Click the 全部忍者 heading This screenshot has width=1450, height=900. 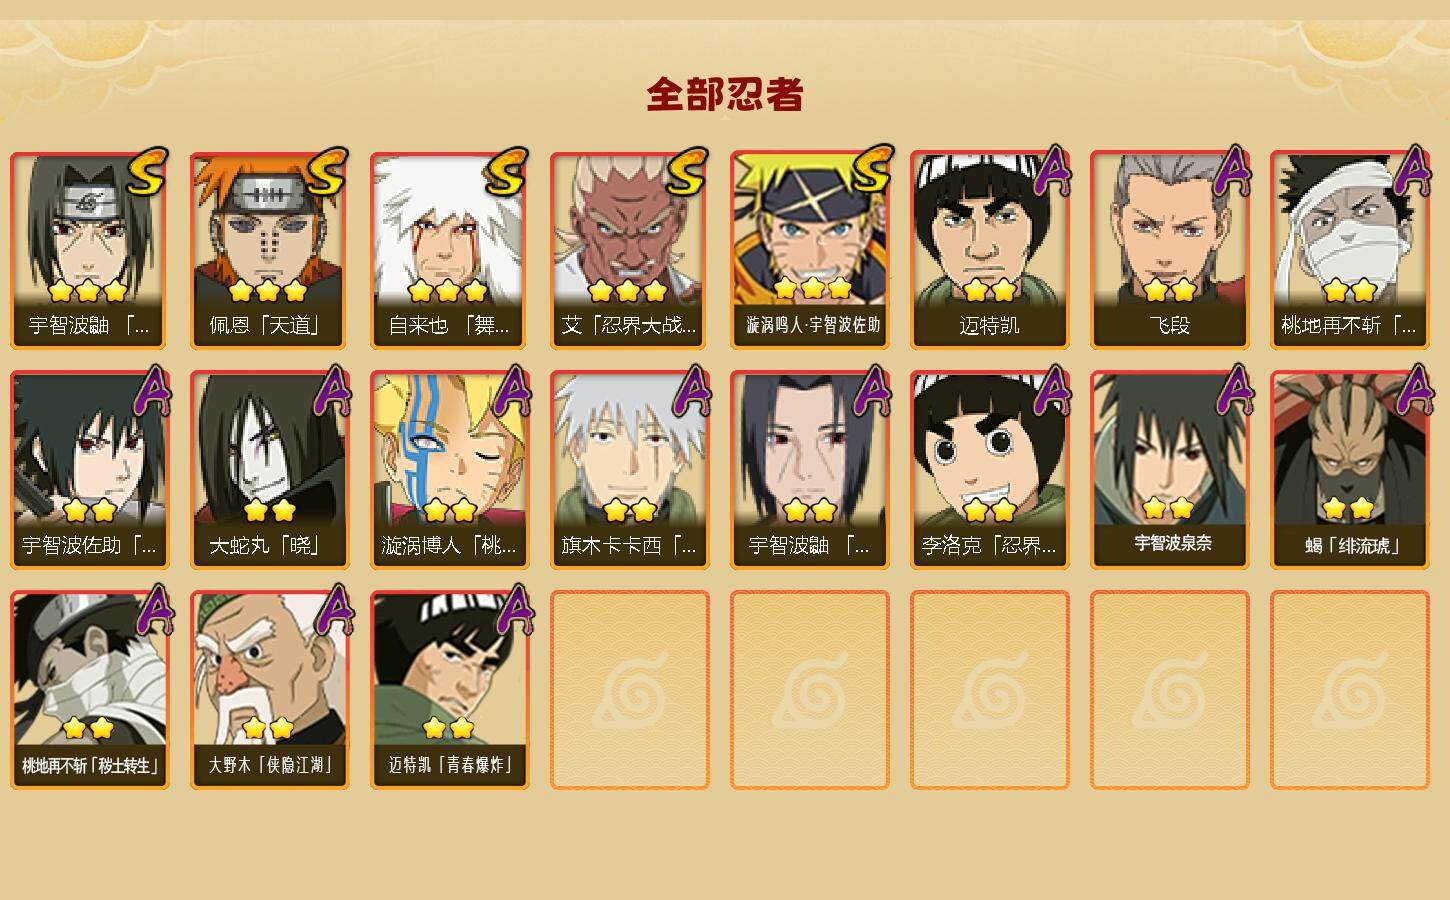[x=725, y=95]
